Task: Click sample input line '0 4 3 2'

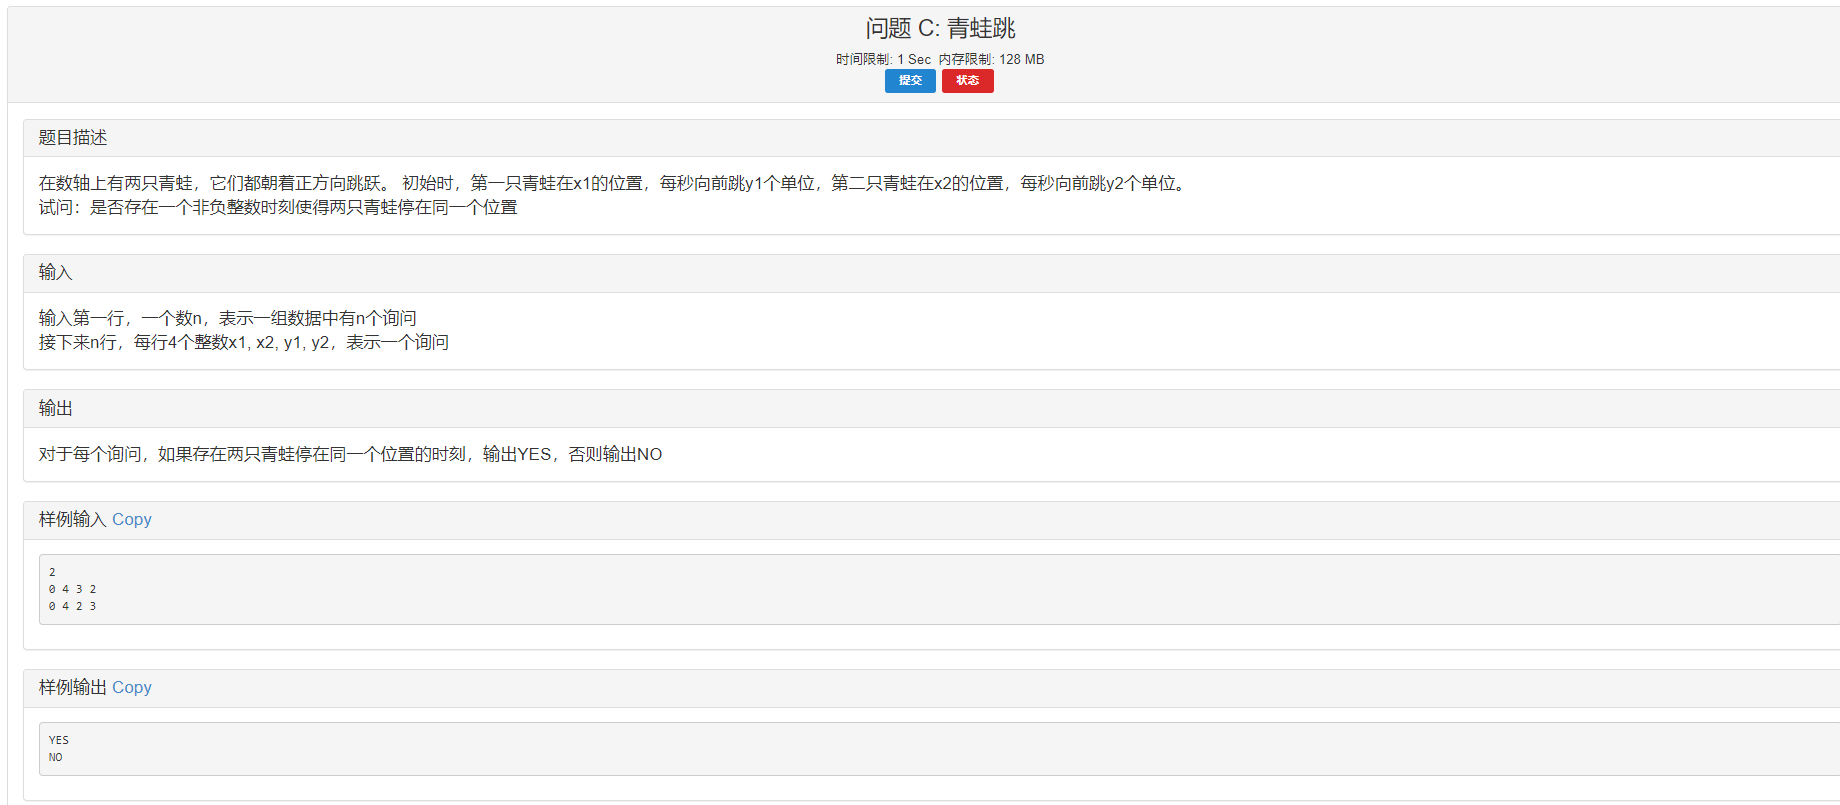Action: (x=73, y=589)
